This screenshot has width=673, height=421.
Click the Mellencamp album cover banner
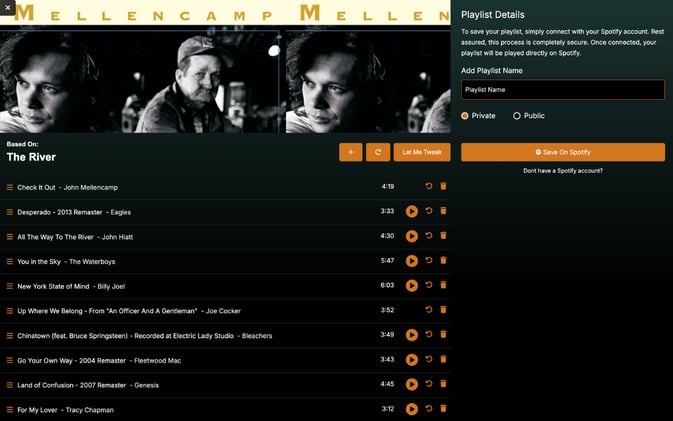(x=225, y=67)
